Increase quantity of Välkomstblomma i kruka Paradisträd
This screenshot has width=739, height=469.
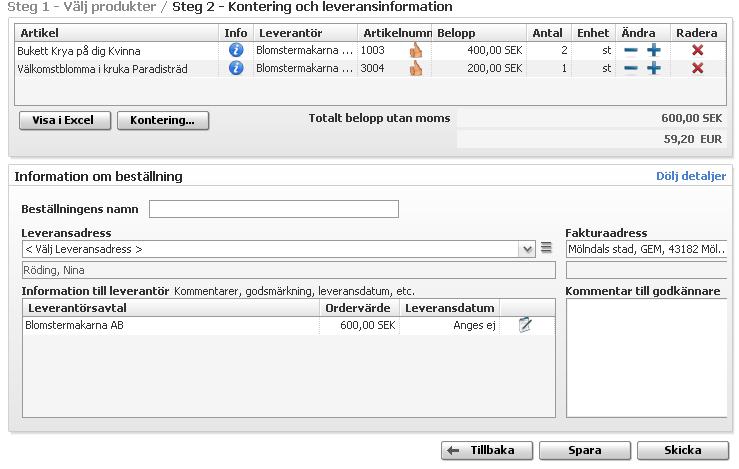click(653, 68)
